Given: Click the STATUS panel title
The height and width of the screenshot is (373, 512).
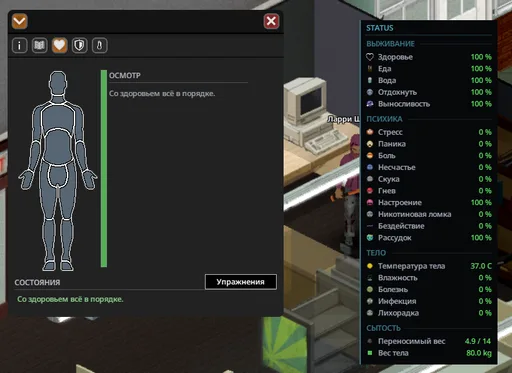Looking at the screenshot, I should click(380, 28).
